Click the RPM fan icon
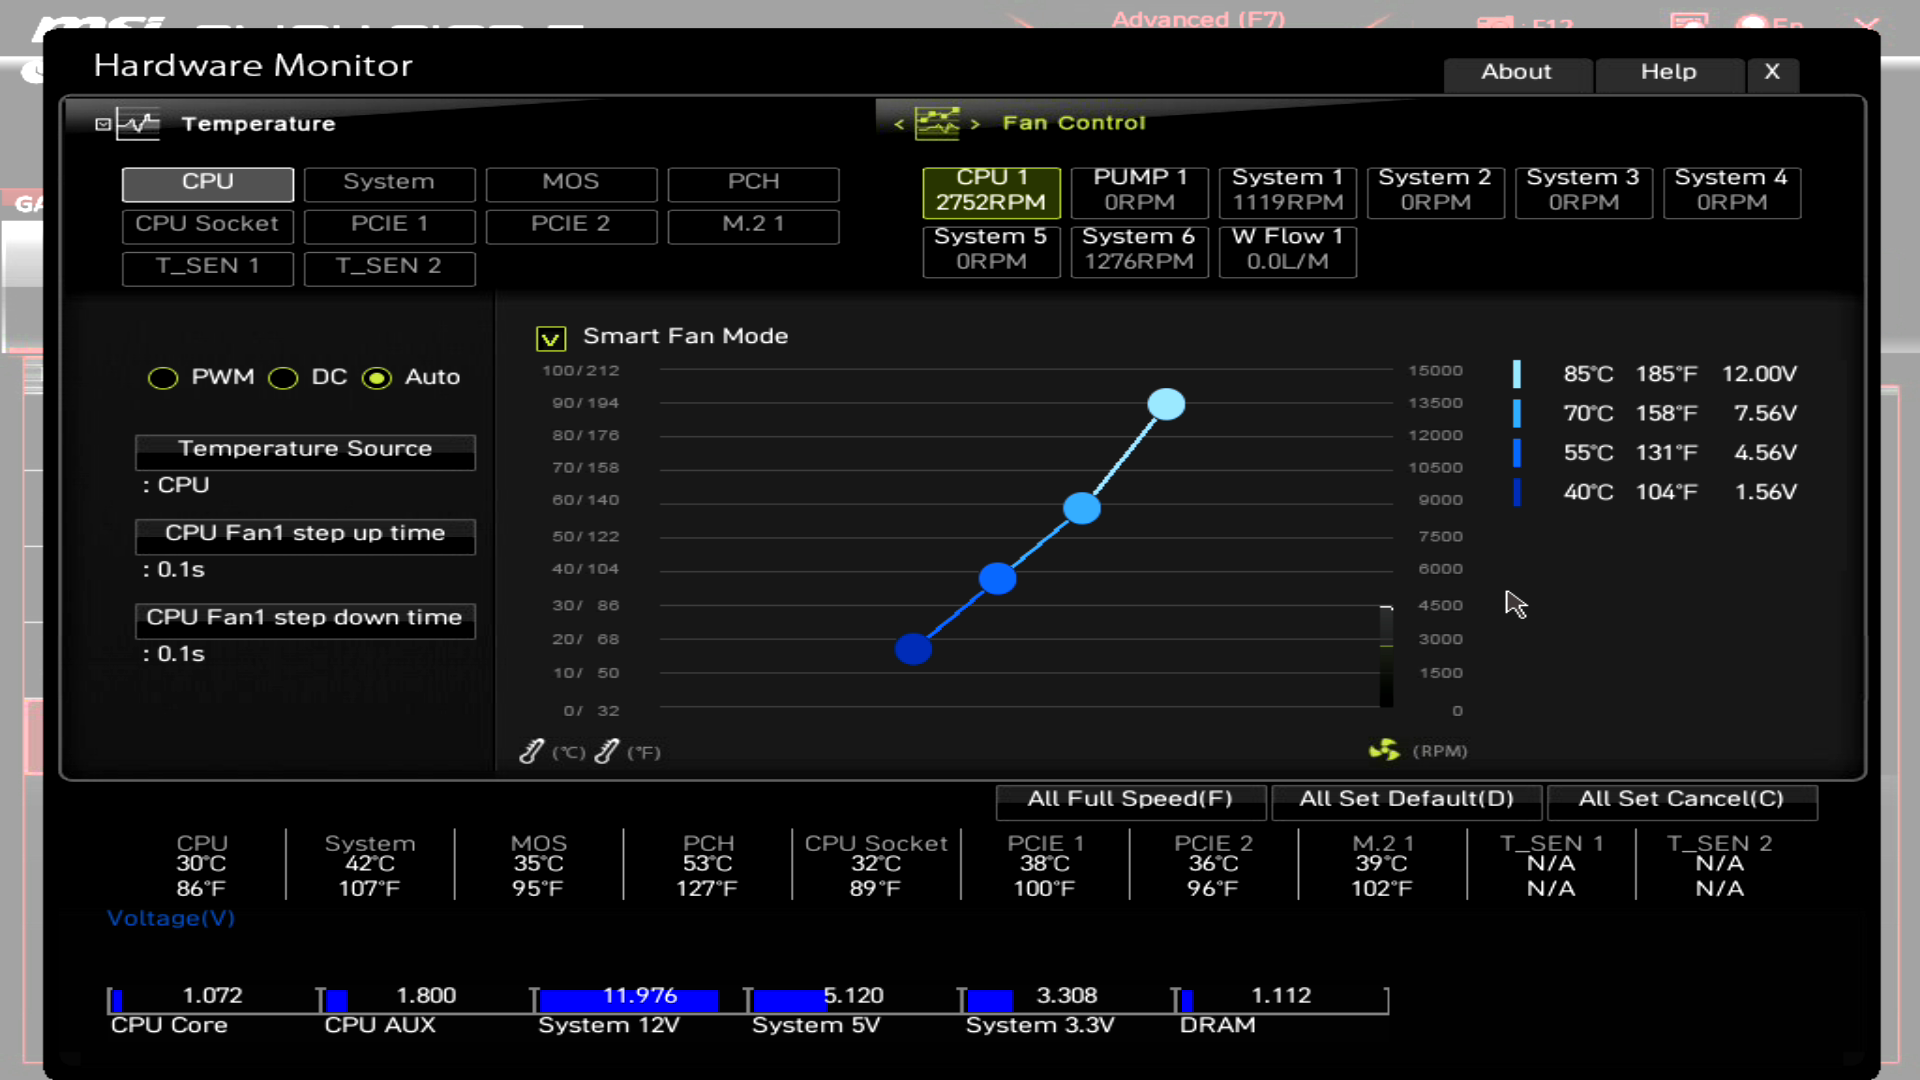Image resolution: width=1920 pixels, height=1080 pixels. click(x=1384, y=750)
